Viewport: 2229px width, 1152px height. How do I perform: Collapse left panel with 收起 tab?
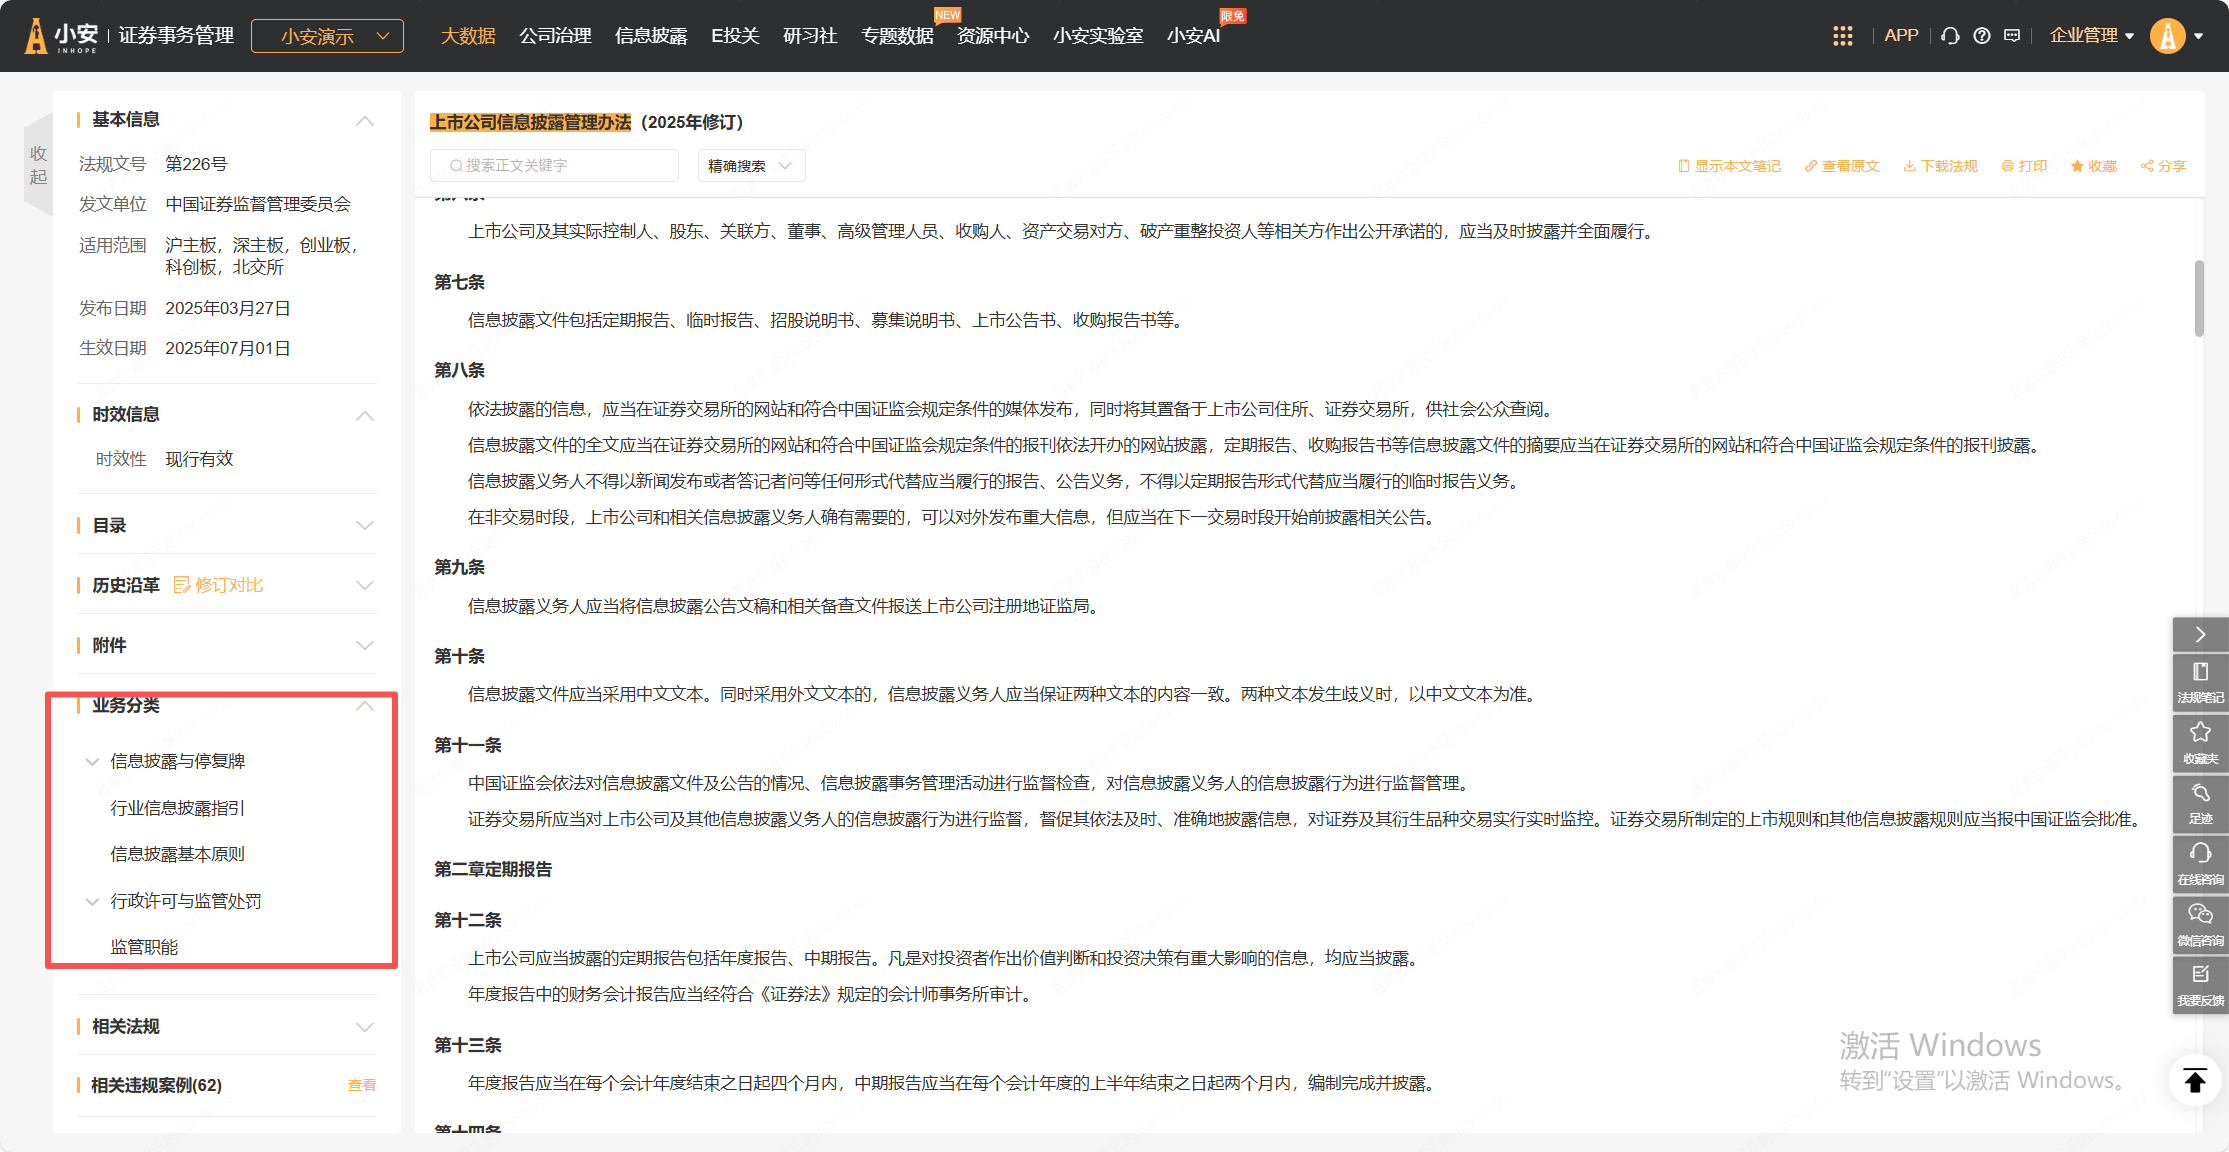pos(38,165)
